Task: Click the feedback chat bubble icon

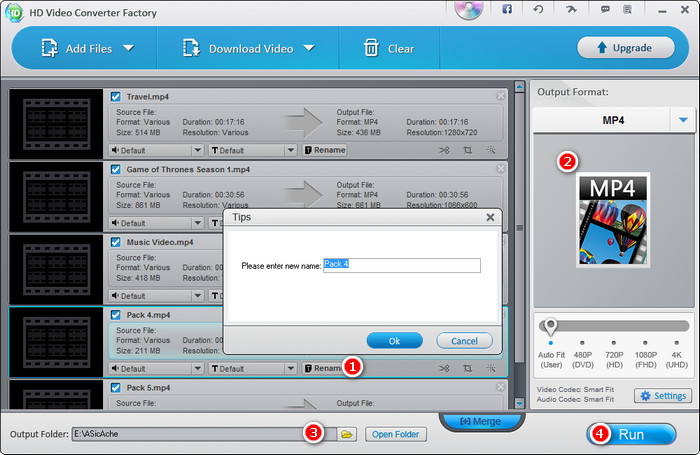Action: pos(605,9)
